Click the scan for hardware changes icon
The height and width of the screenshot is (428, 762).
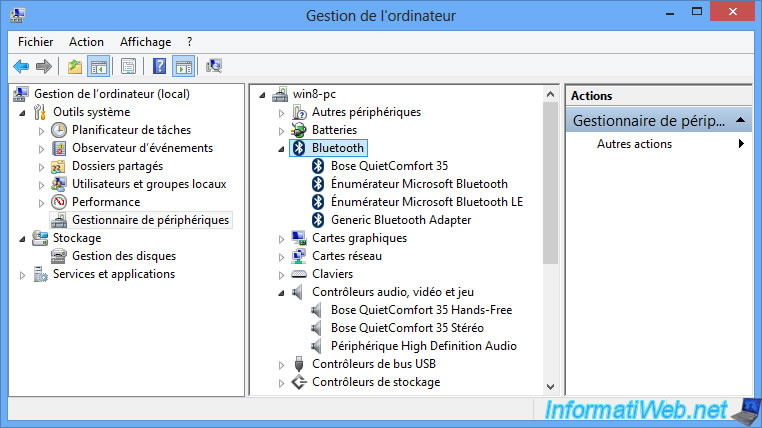[214, 67]
